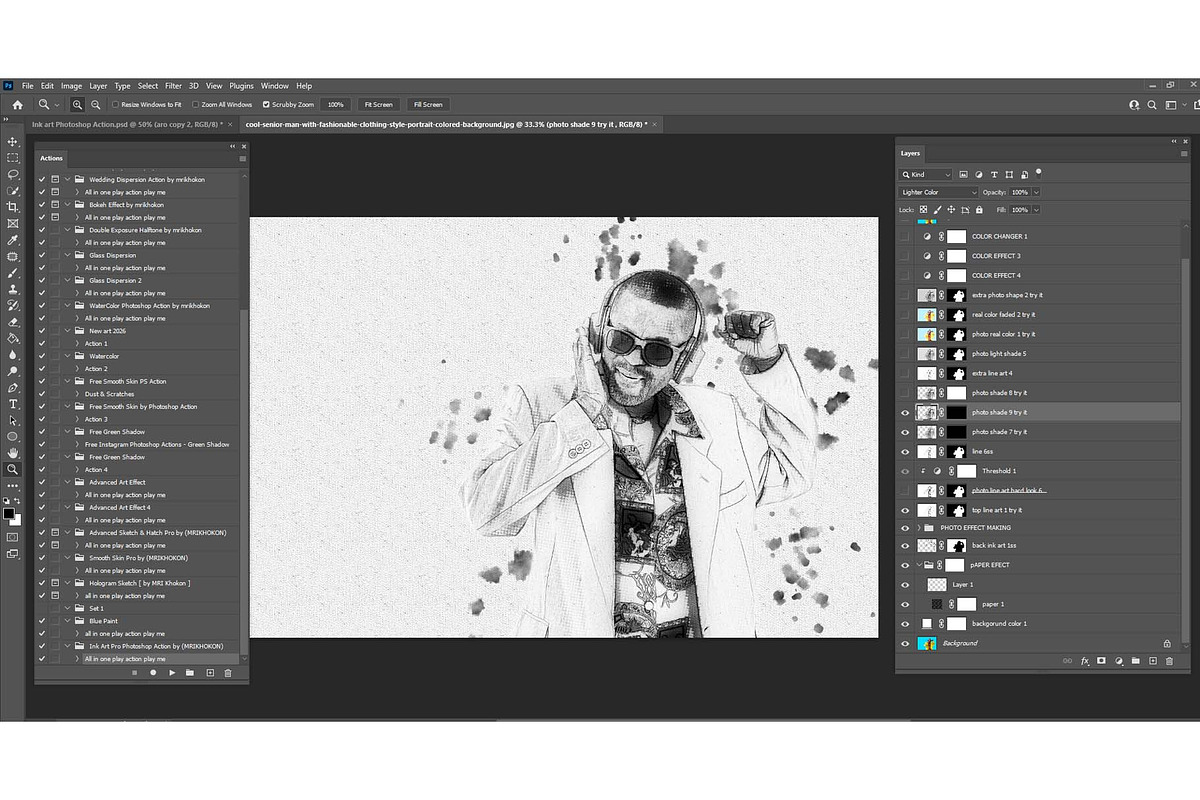Play the selected action
1200x800 pixels.
(x=172, y=673)
